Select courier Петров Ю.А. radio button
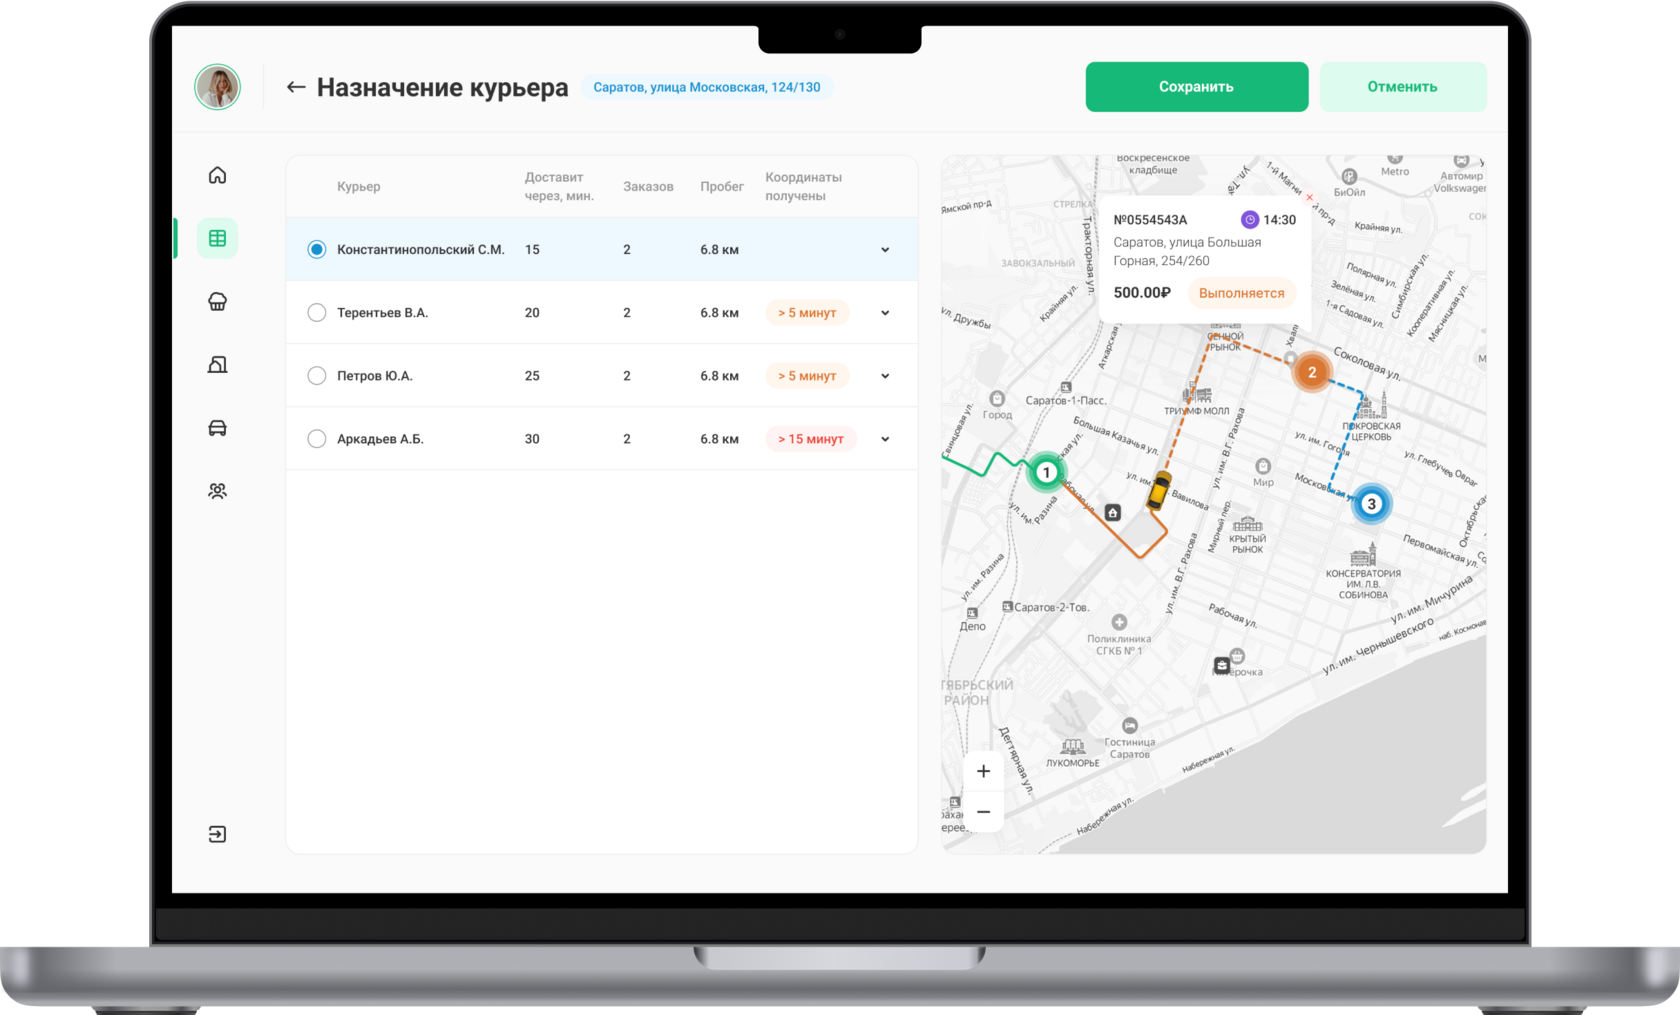This screenshot has height=1015, width=1680. click(x=316, y=376)
